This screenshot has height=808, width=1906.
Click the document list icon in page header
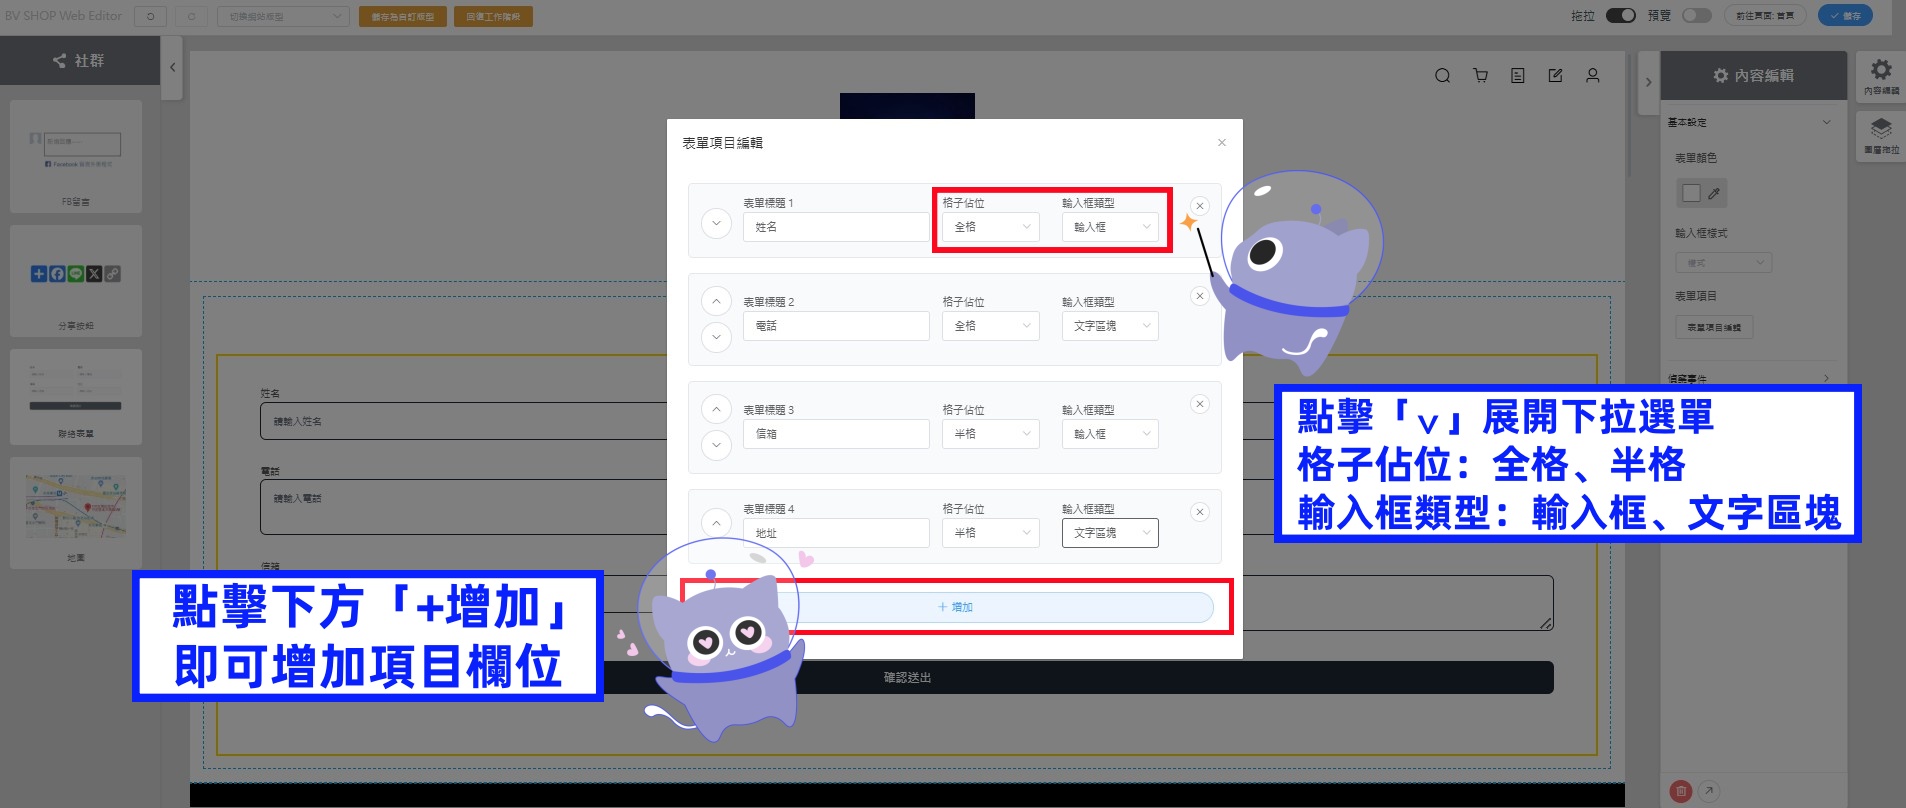[1518, 76]
